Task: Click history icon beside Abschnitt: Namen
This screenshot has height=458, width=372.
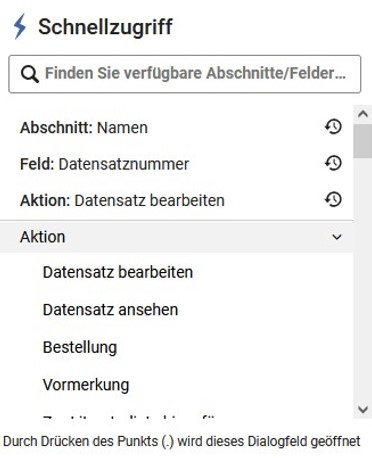Action: (333, 127)
